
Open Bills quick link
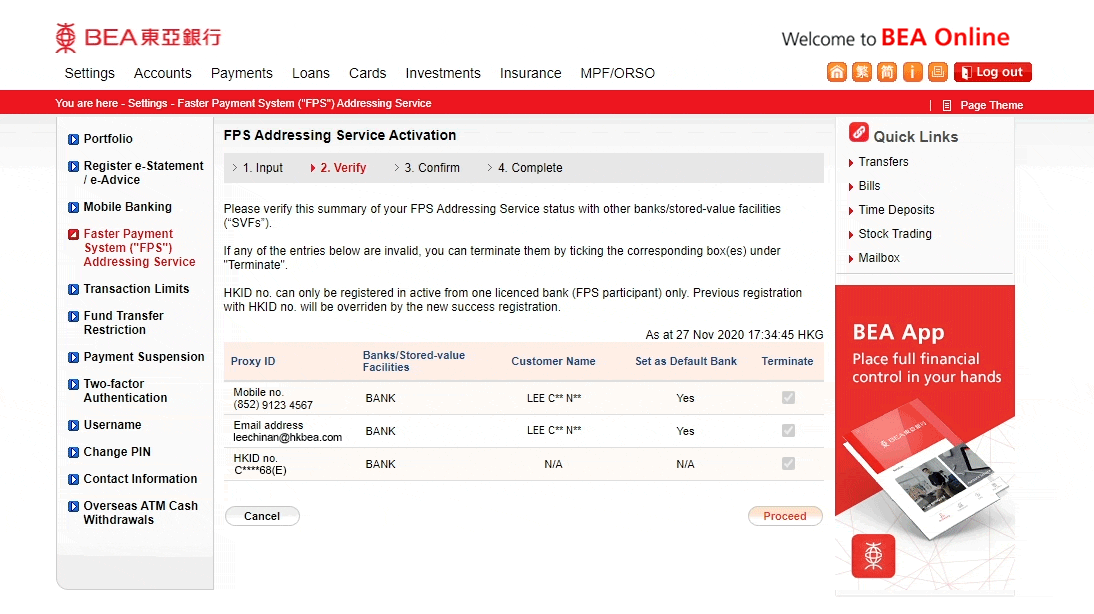tap(869, 186)
